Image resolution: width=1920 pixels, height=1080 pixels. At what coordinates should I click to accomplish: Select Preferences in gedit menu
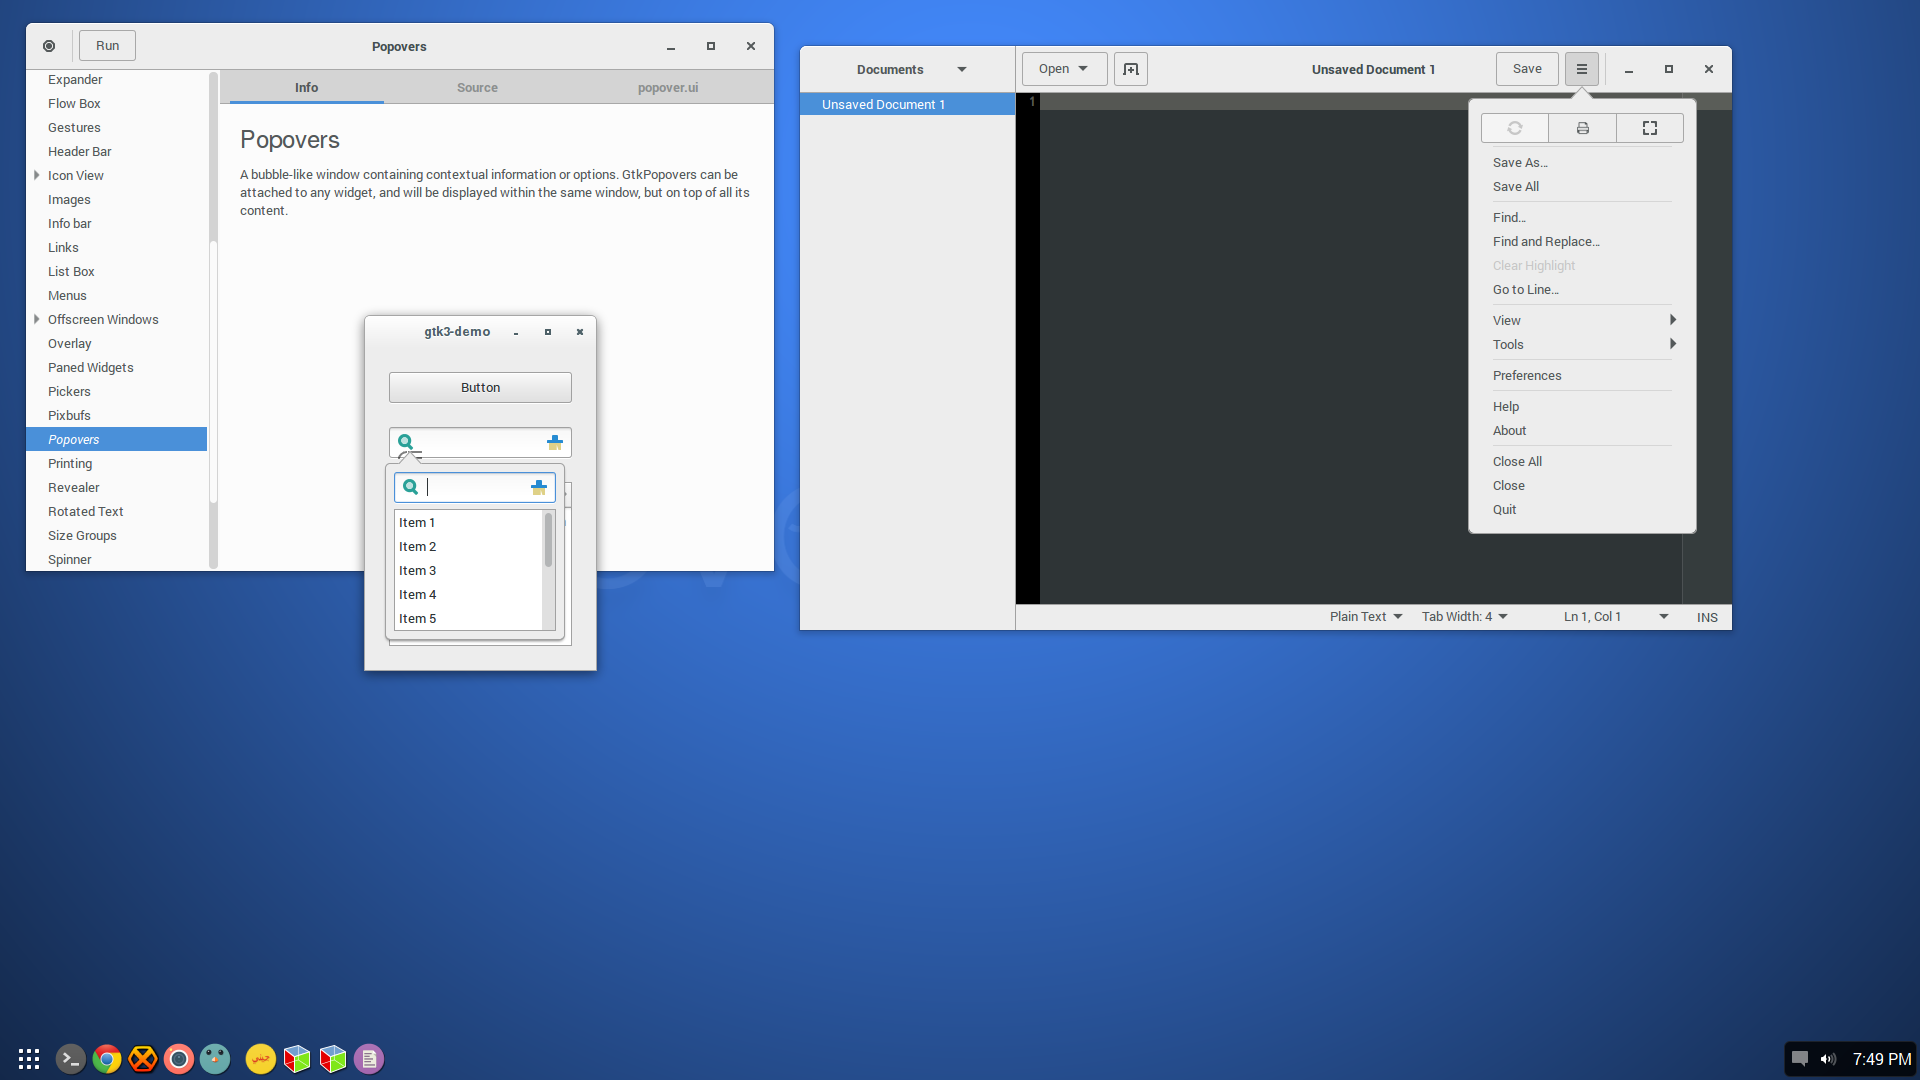click(1582, 375)
